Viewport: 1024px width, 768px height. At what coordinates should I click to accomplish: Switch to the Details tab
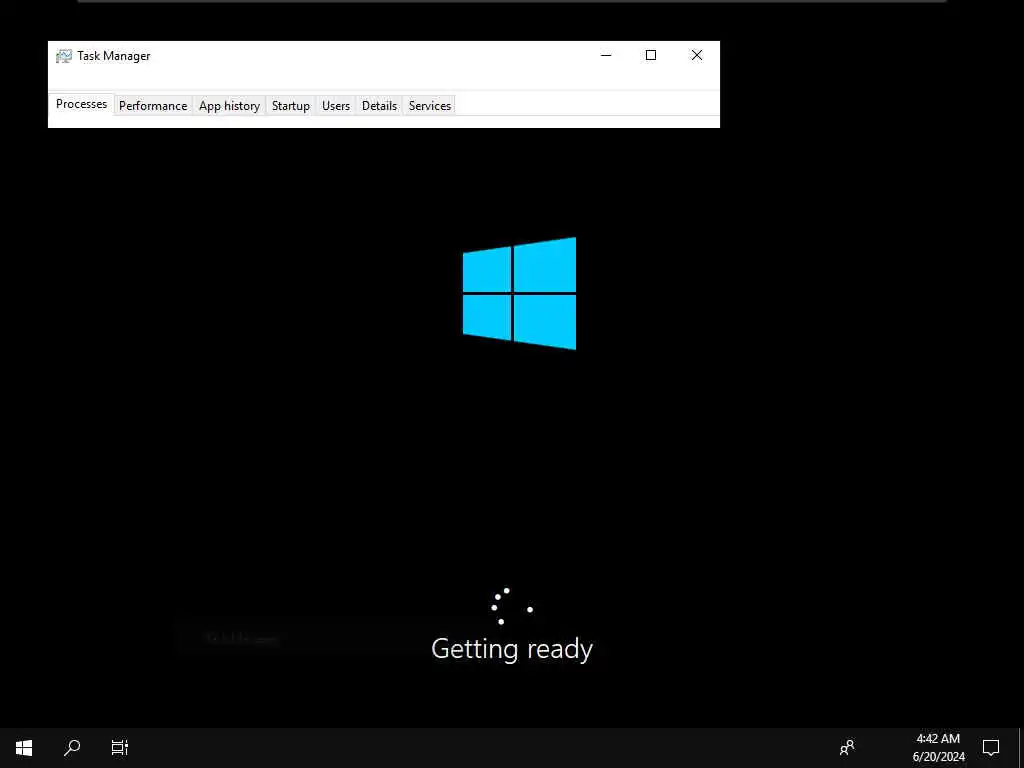(379, 106)
